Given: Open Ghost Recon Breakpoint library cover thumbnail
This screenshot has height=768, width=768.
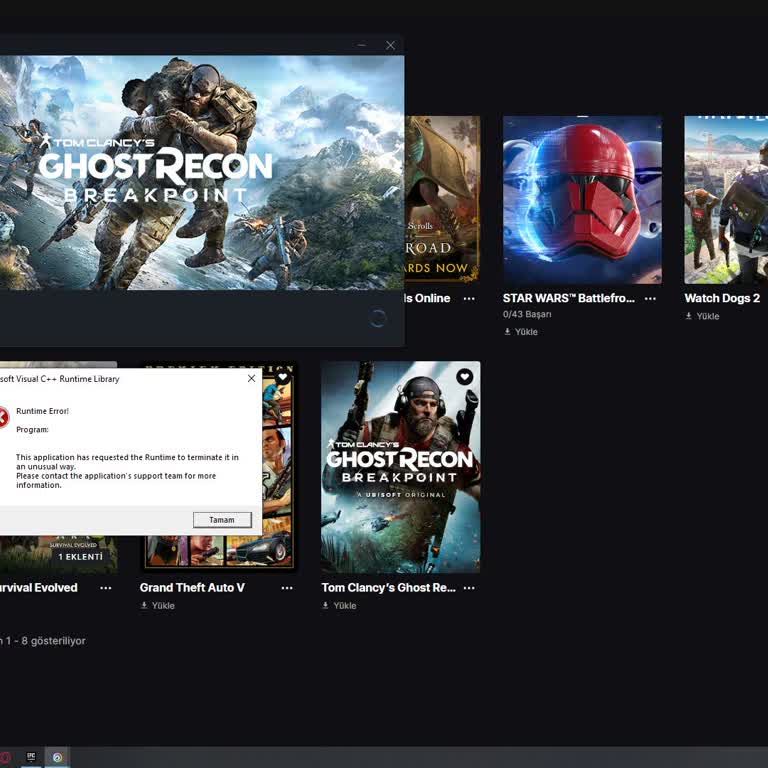Looking at the screenshot, I should point(401,467).
